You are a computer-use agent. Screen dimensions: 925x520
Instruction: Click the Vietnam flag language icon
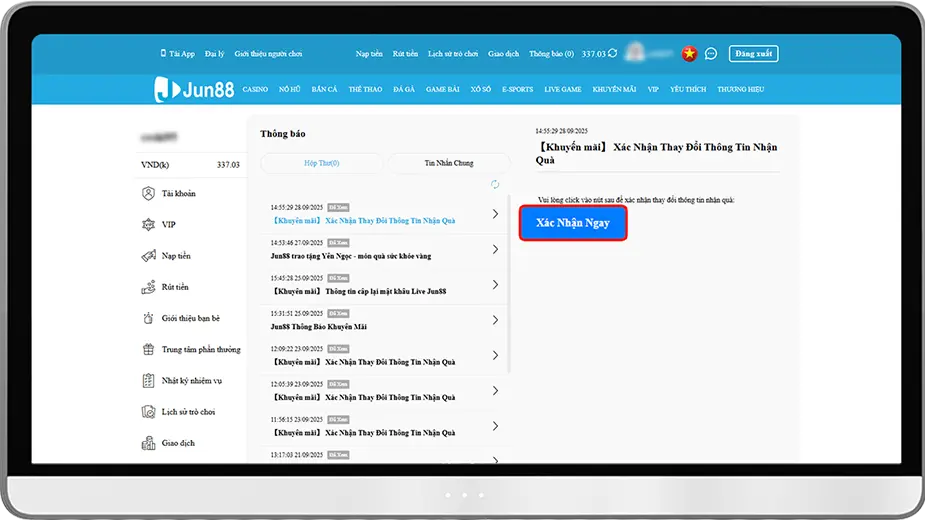(689, 54)
